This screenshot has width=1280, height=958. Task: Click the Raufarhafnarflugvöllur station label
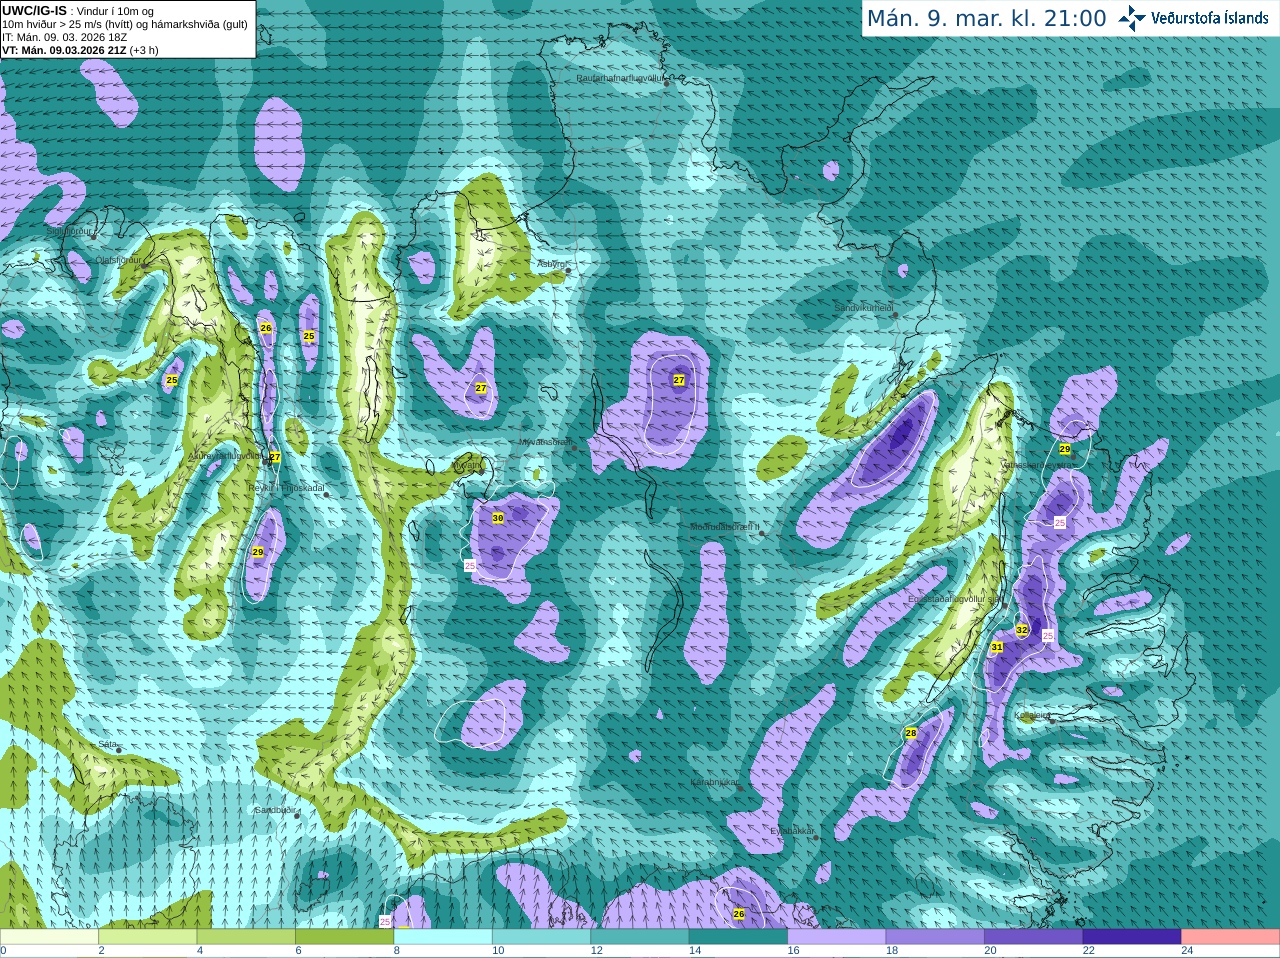click(x=620, y=77)
